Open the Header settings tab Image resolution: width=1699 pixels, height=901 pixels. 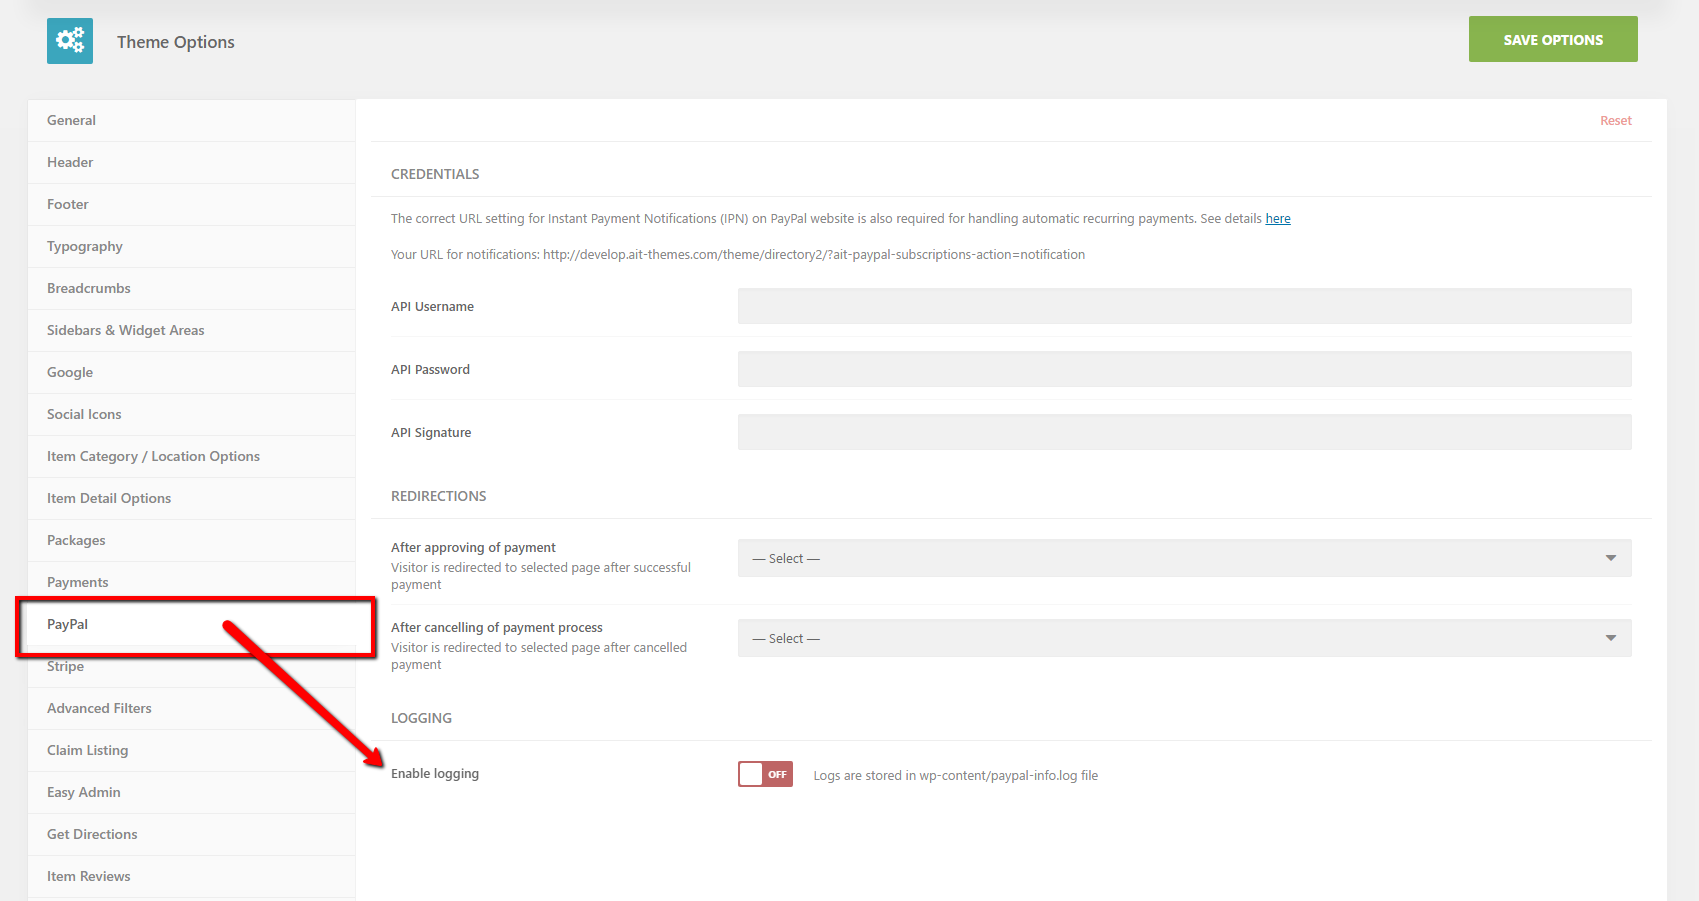[x=191, y=162]
